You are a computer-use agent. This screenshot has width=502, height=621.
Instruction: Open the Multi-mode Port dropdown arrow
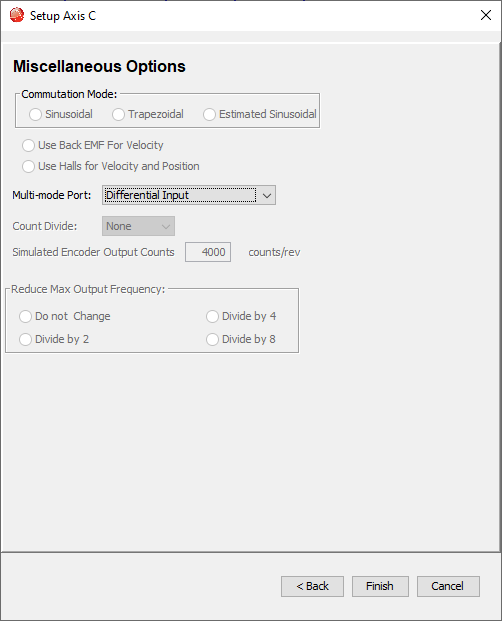click(267, 195)
